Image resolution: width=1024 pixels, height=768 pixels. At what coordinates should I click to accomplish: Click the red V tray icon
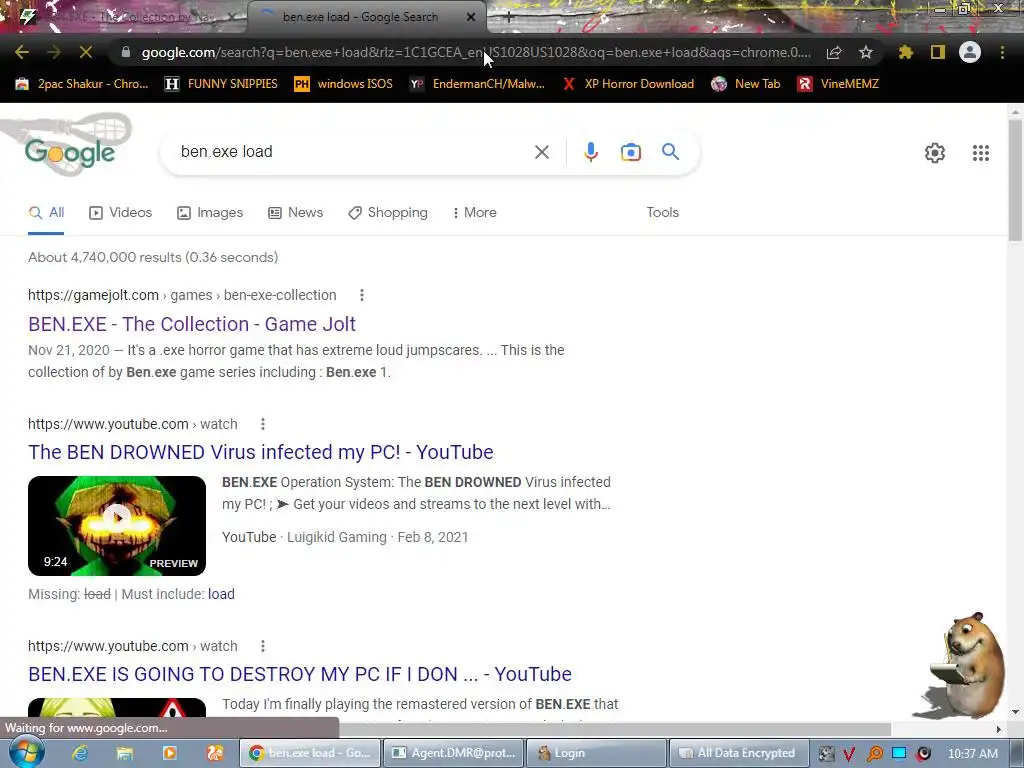point(849,754)
